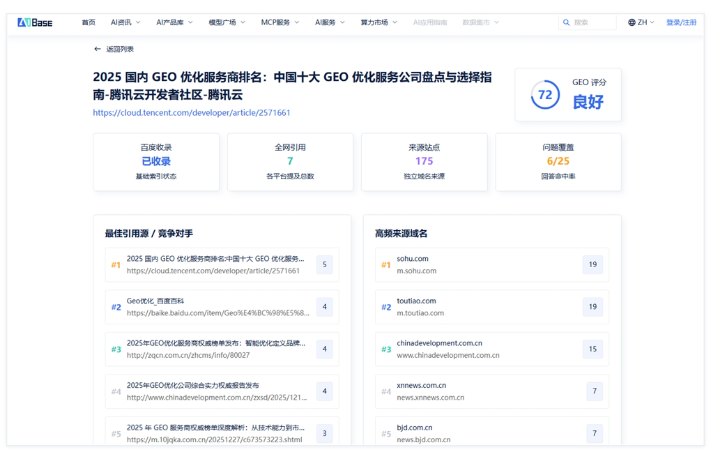Image resolution: width=718 pixels, height=458 pixels.
Task: Click the zqcn.com.cn URL text
Action: (188, 355)
